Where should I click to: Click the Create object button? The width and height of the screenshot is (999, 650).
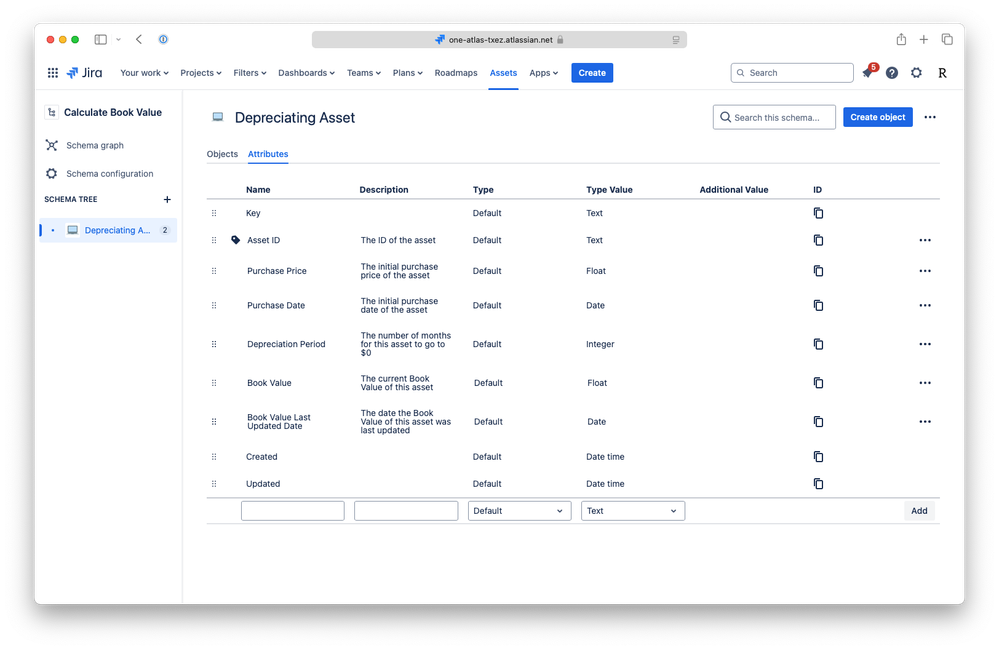pos(877,117)
